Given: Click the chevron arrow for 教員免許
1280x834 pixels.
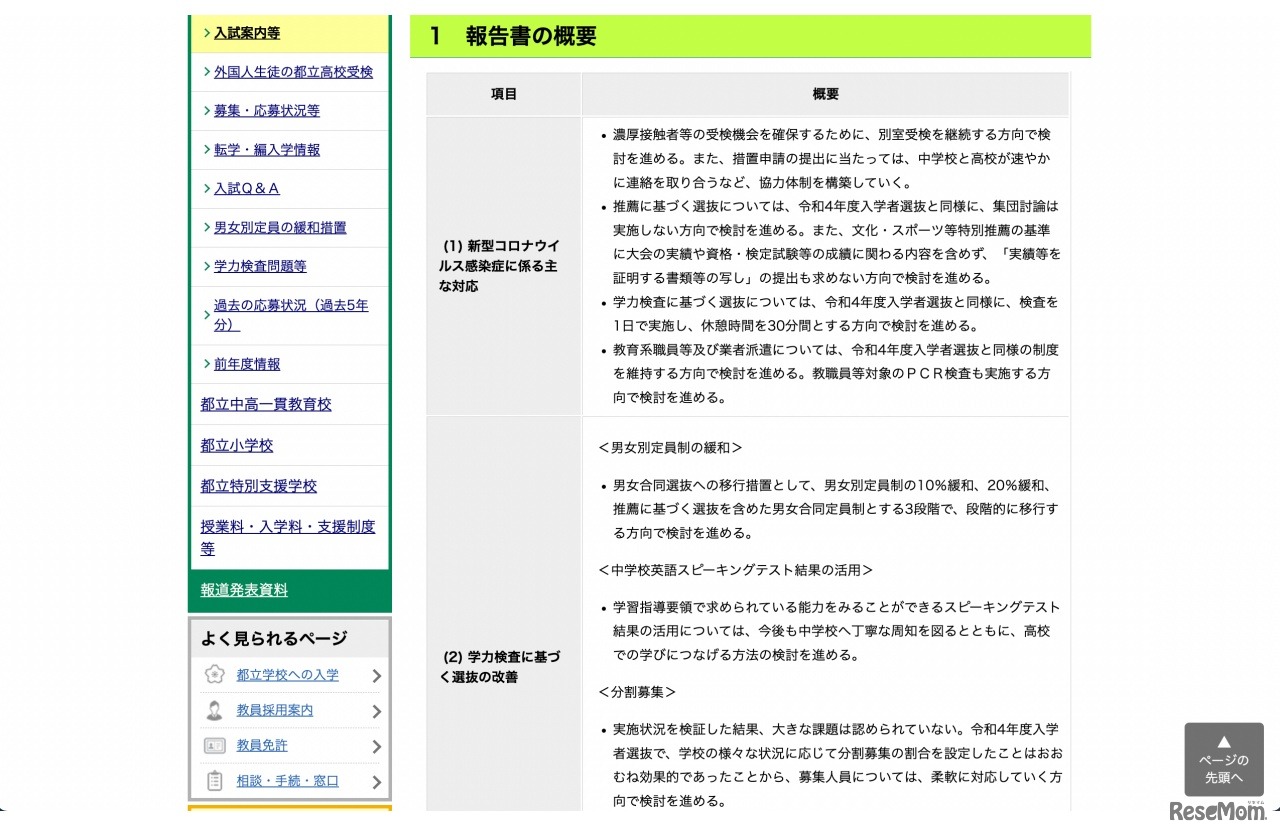Looking at the screenshot, I should pos(377,747).
